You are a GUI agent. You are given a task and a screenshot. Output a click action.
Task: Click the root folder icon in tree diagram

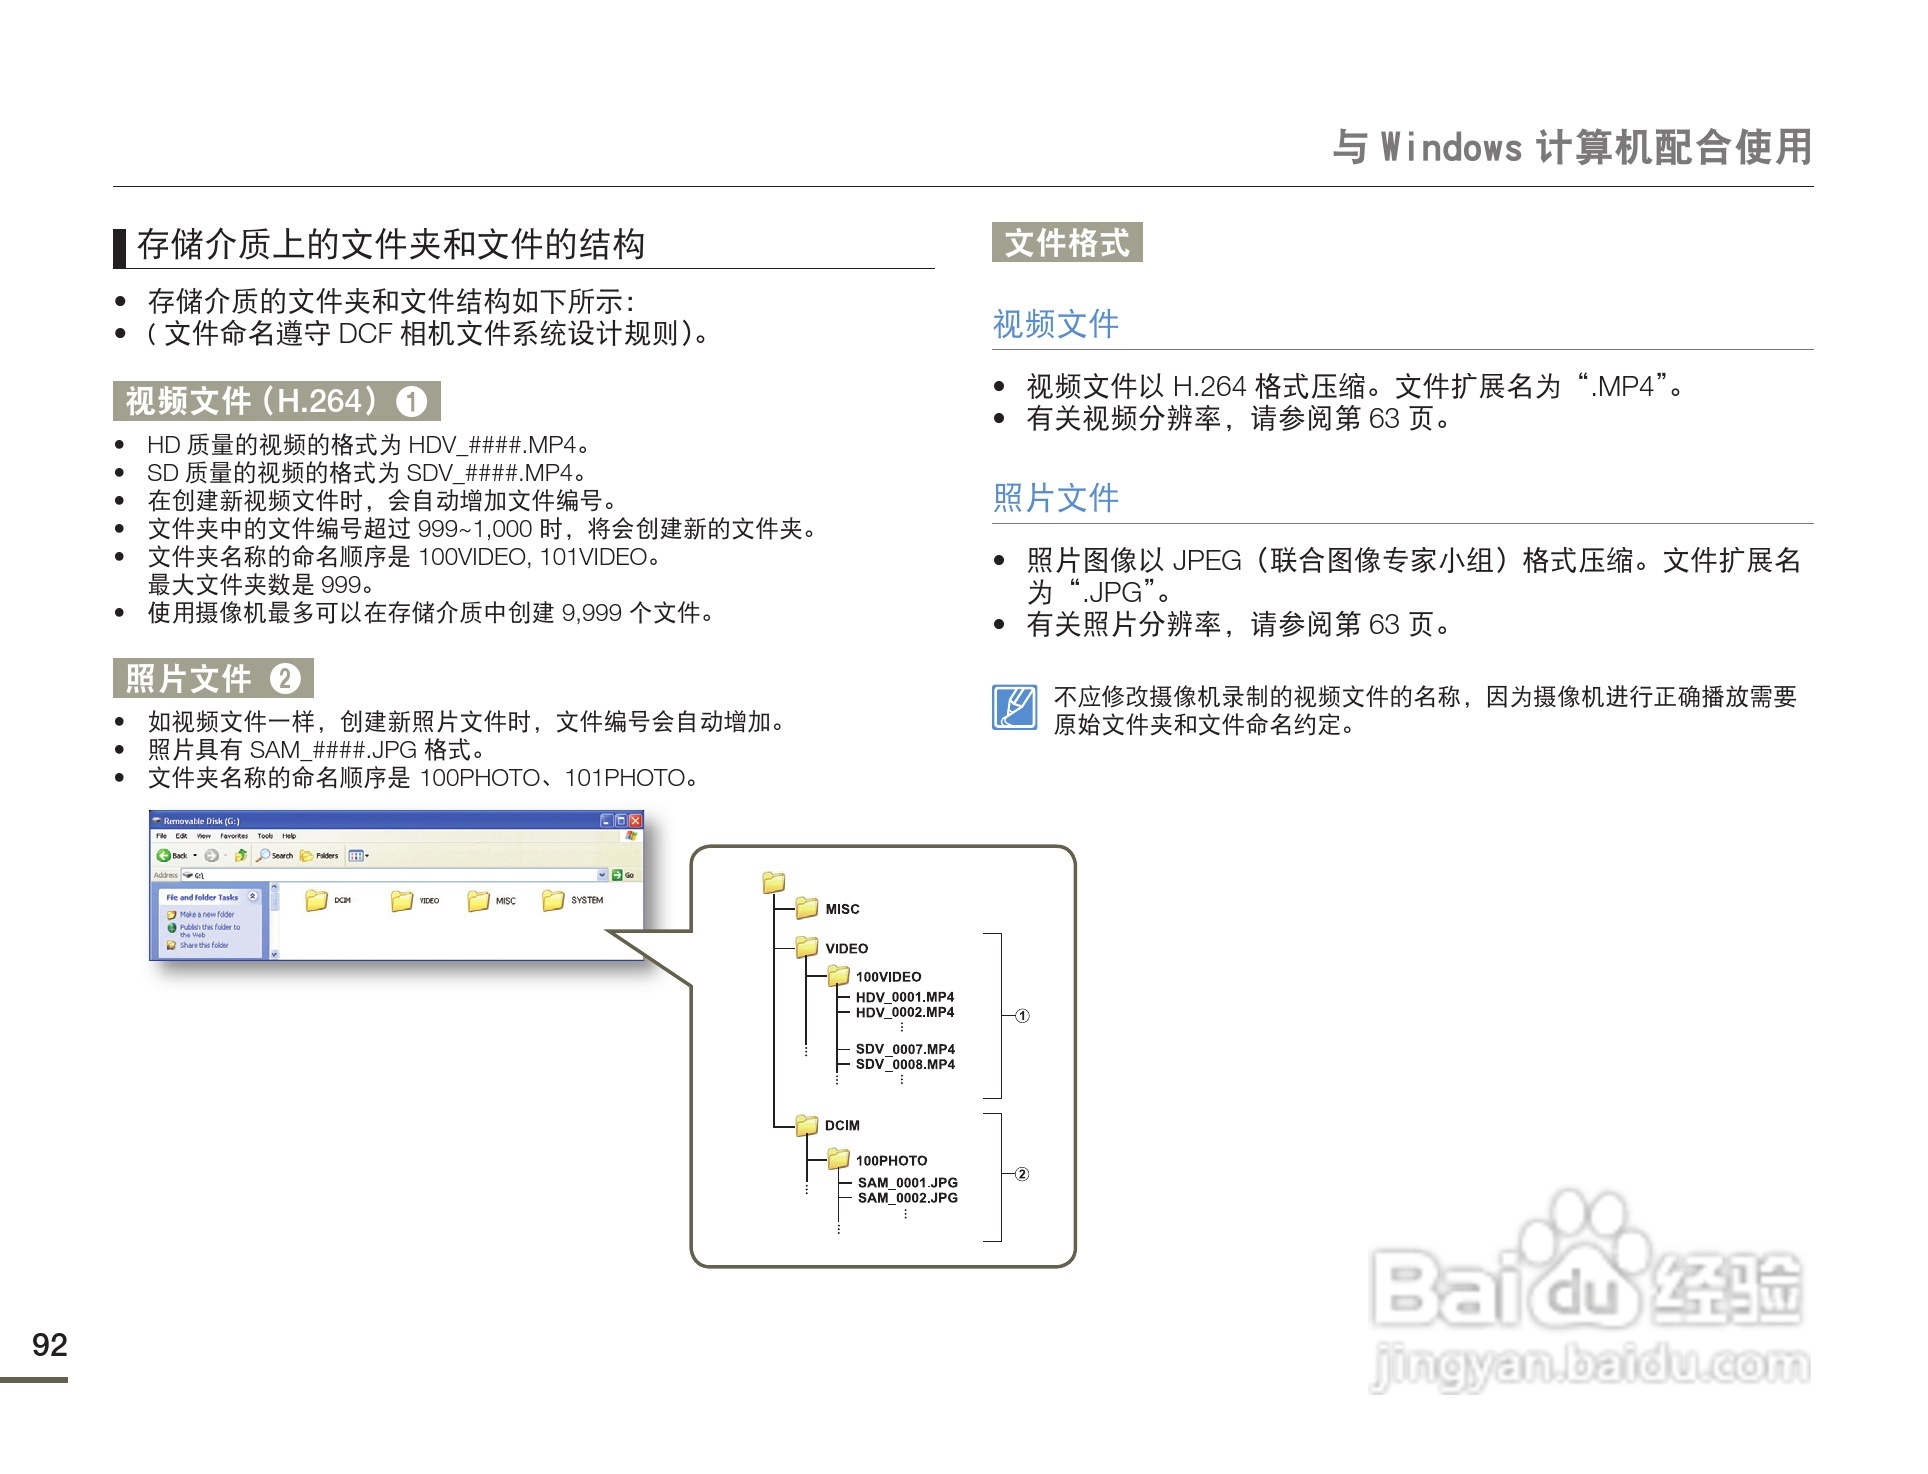[x=774, y=882]
